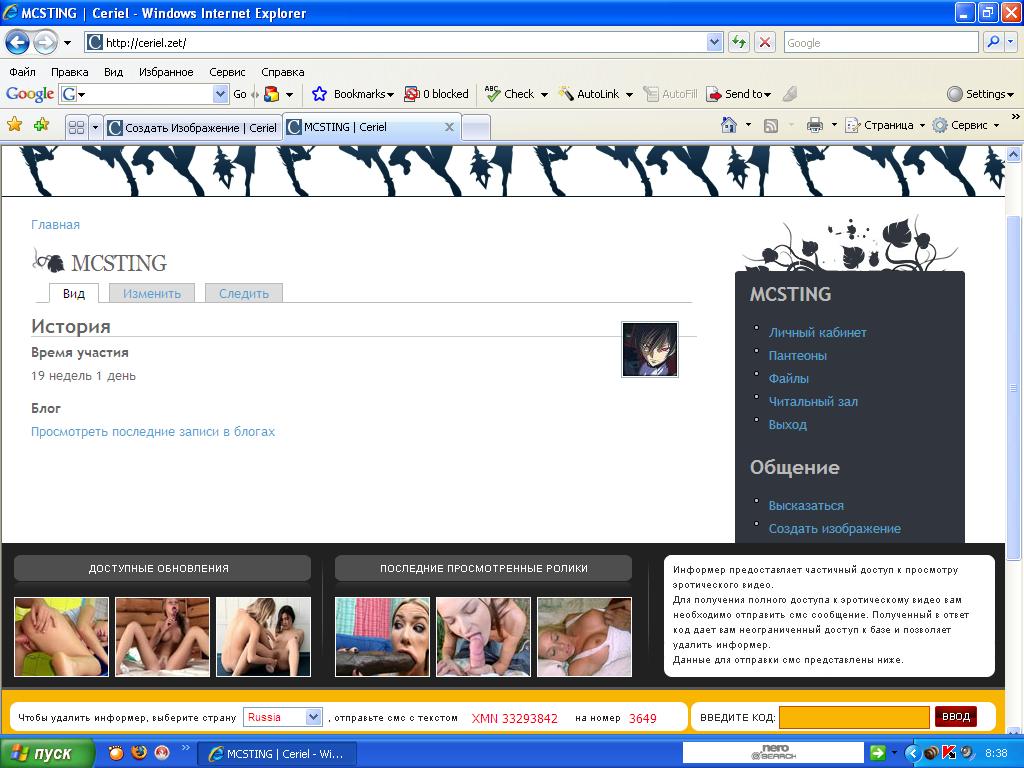Image resolution: width=1024 pixels, height=768 pixels.
Task: Click 'Просмотреть последние записи в блогах' link
Action: [x=153, y=432]
